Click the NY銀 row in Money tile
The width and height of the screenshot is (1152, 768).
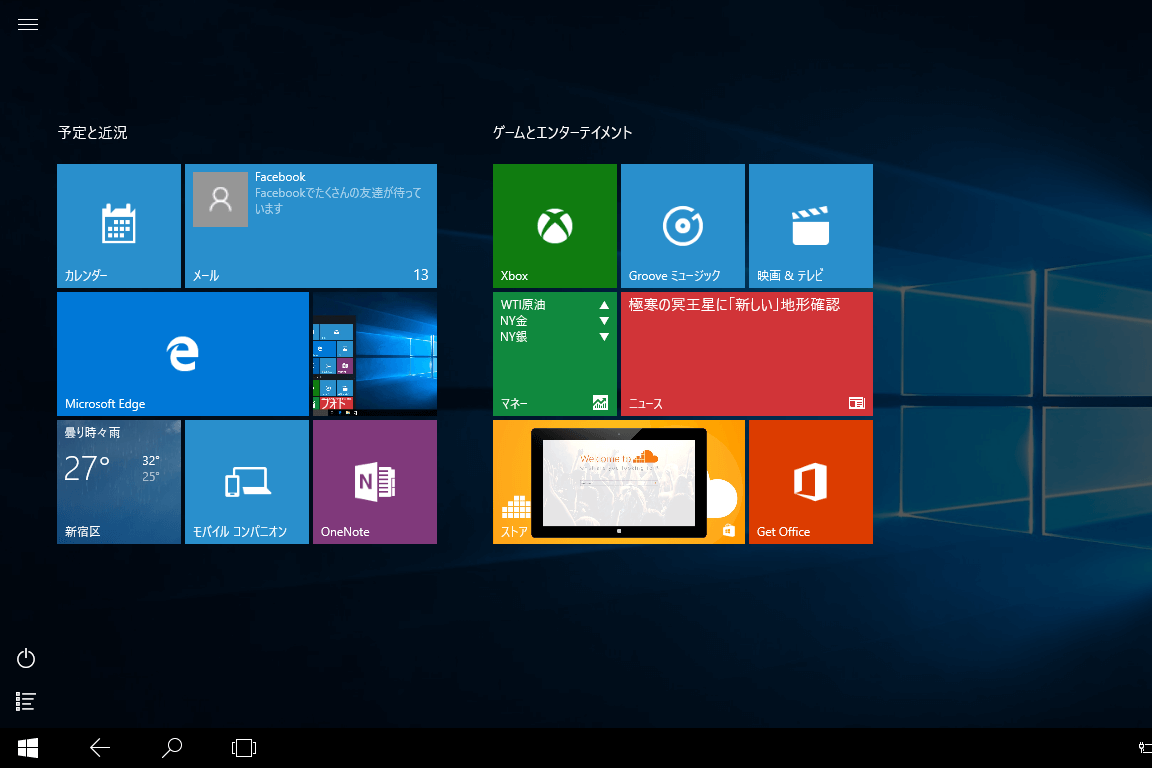click(555, 337)
